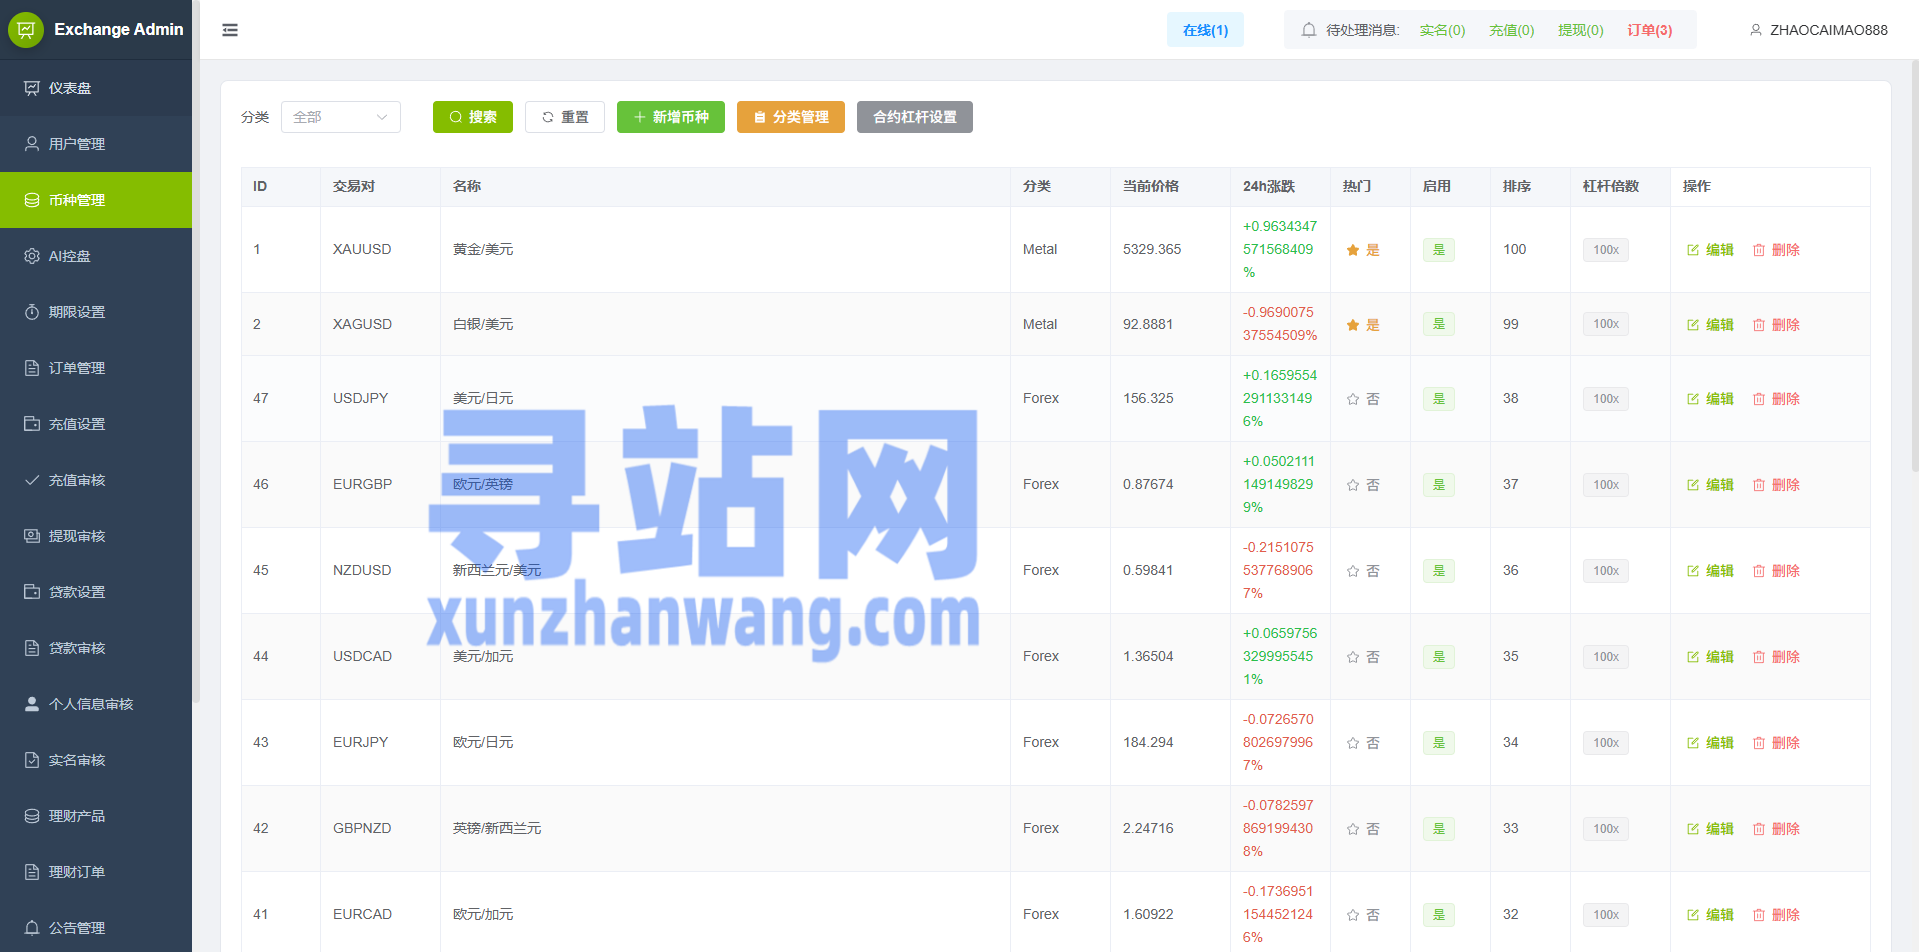Viewport: 1919px width, 952px height.
Task: Click the user avatar icon beside ZHAOCAIMAO888
Action: pyautogui.click(x=1755, y=30)
